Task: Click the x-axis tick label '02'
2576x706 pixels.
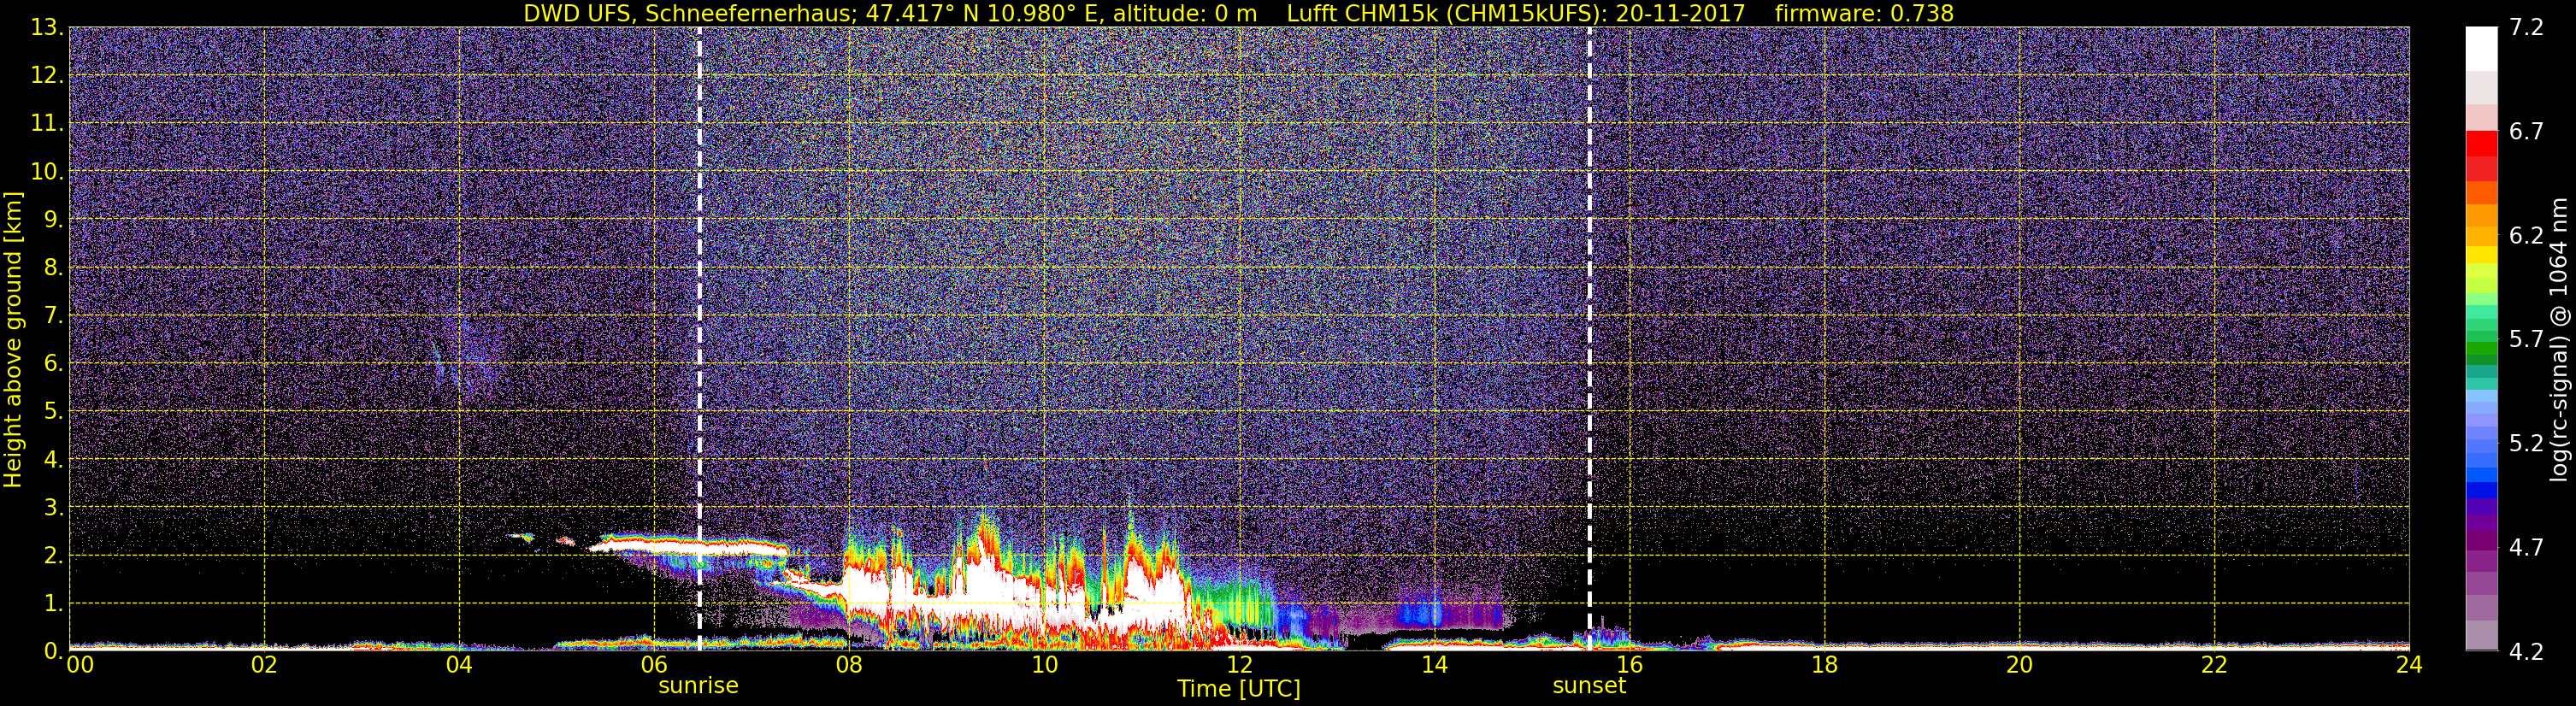Action: click(x=264, y=665)
